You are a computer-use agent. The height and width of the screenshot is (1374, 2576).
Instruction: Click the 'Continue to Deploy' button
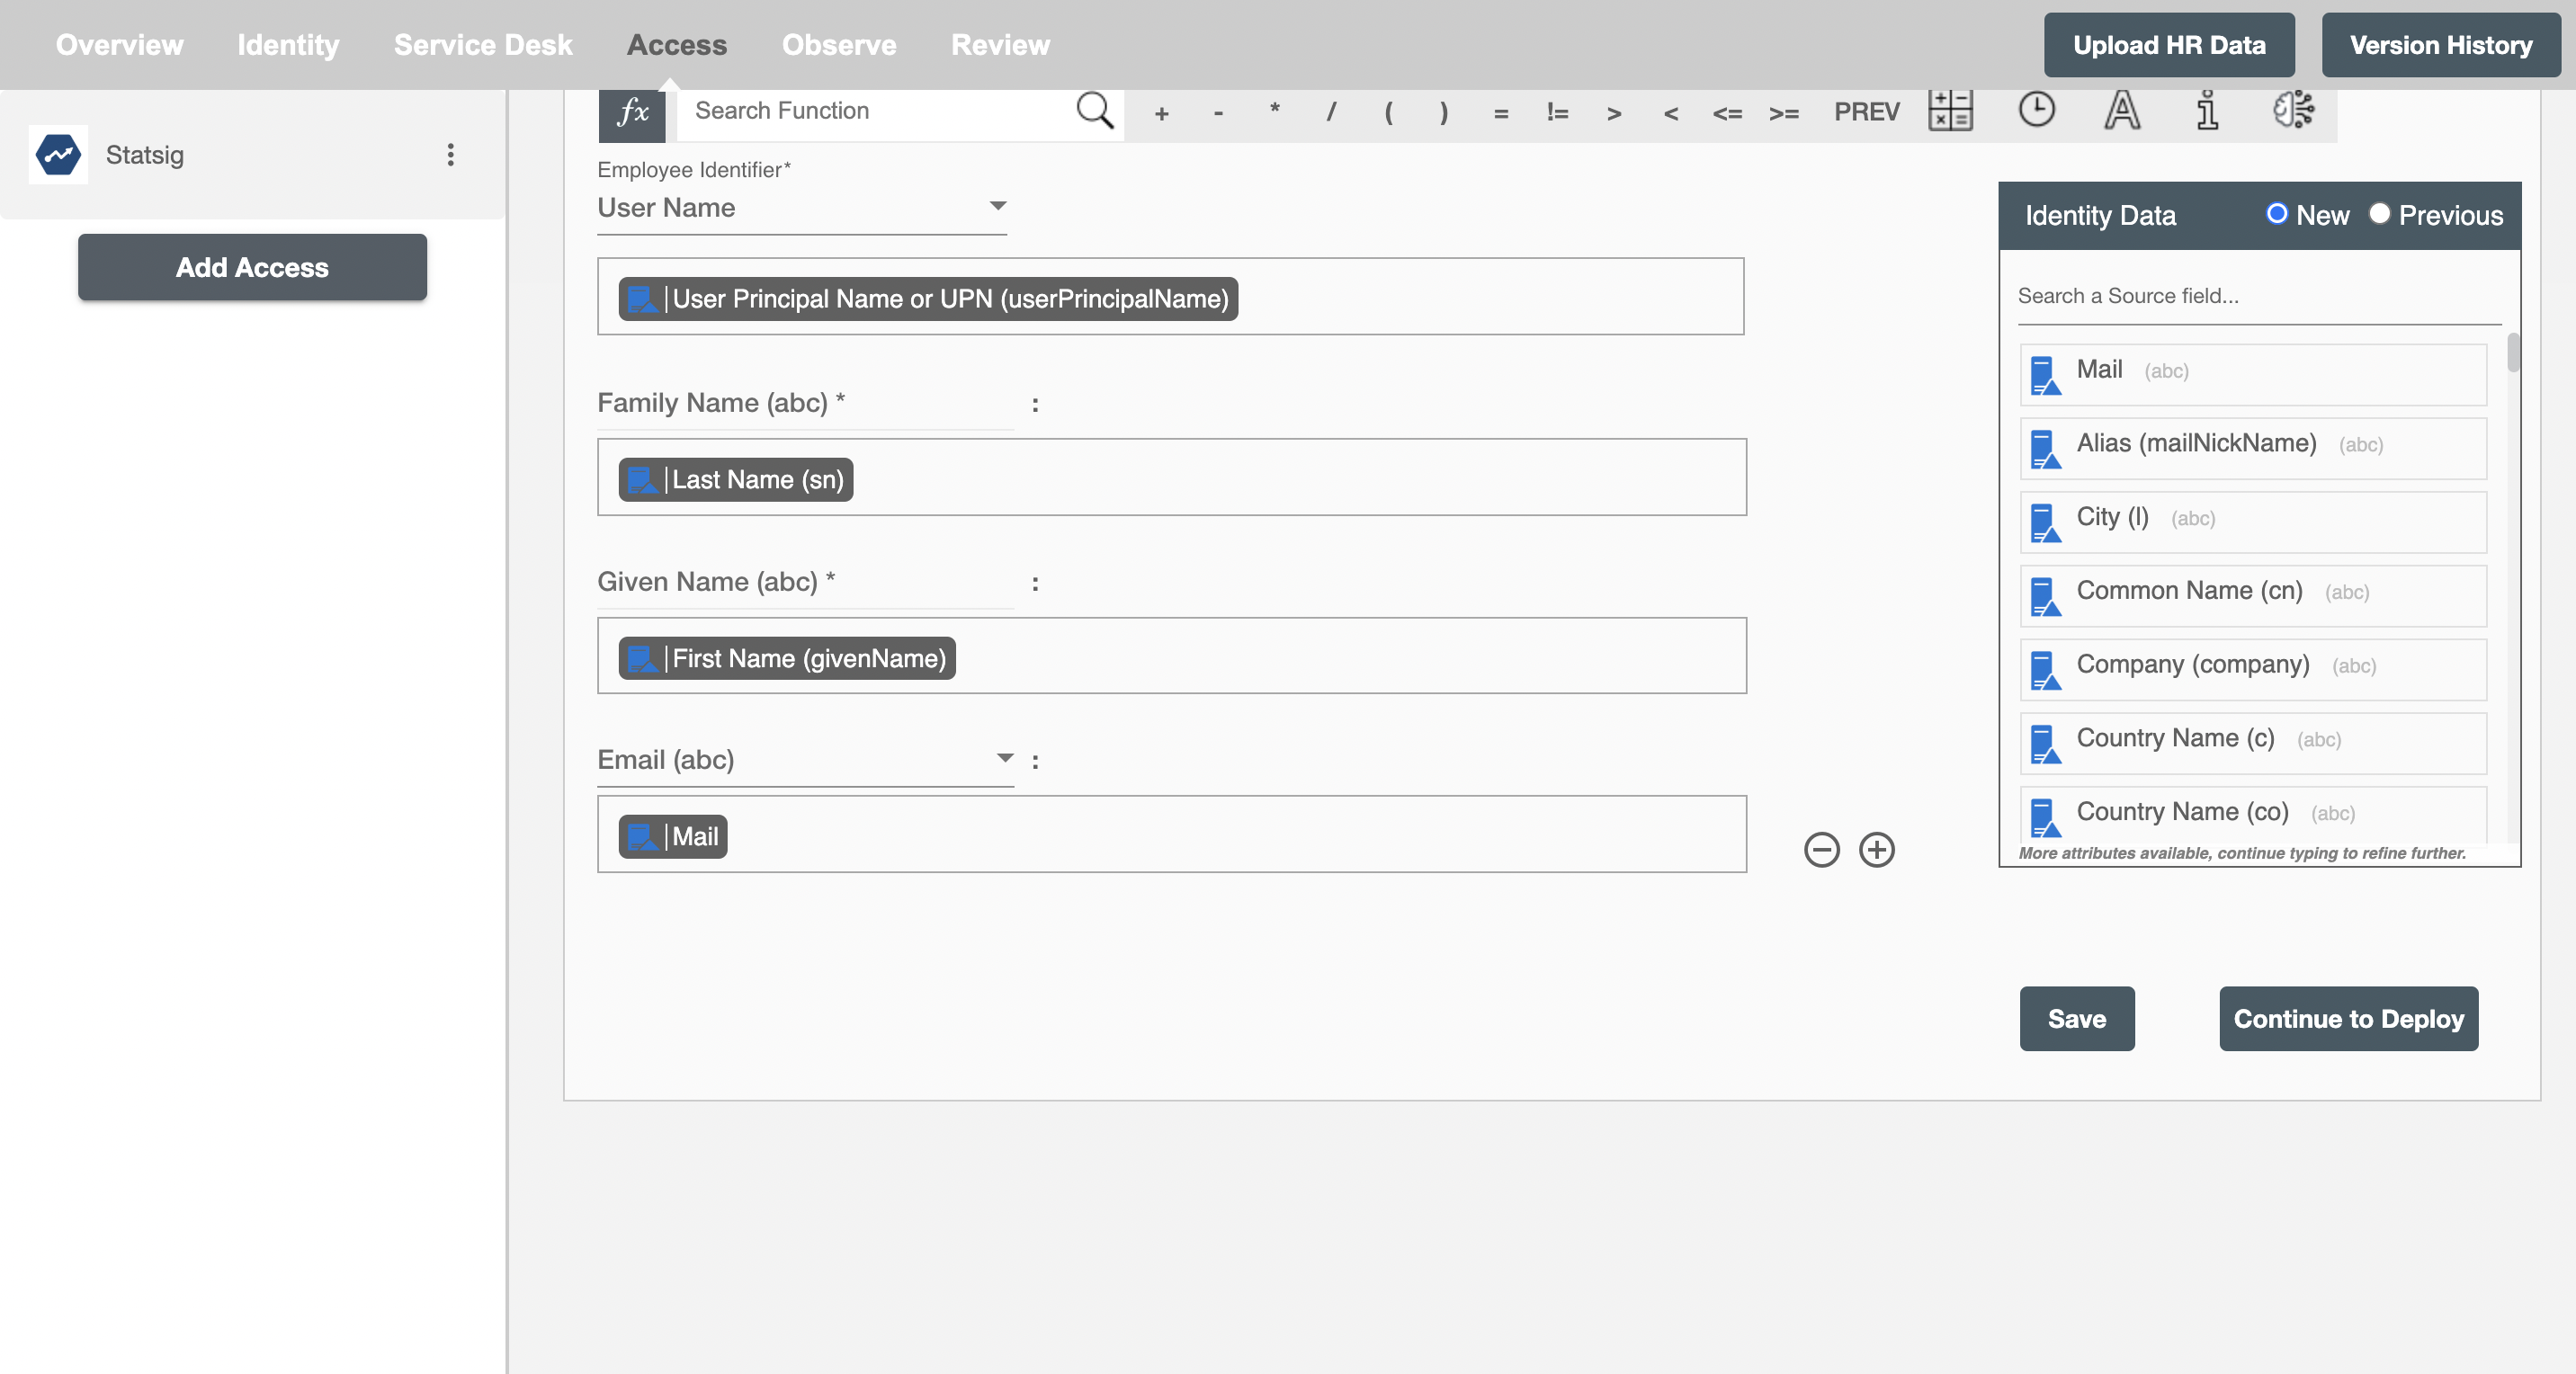click(2349, 1018)
